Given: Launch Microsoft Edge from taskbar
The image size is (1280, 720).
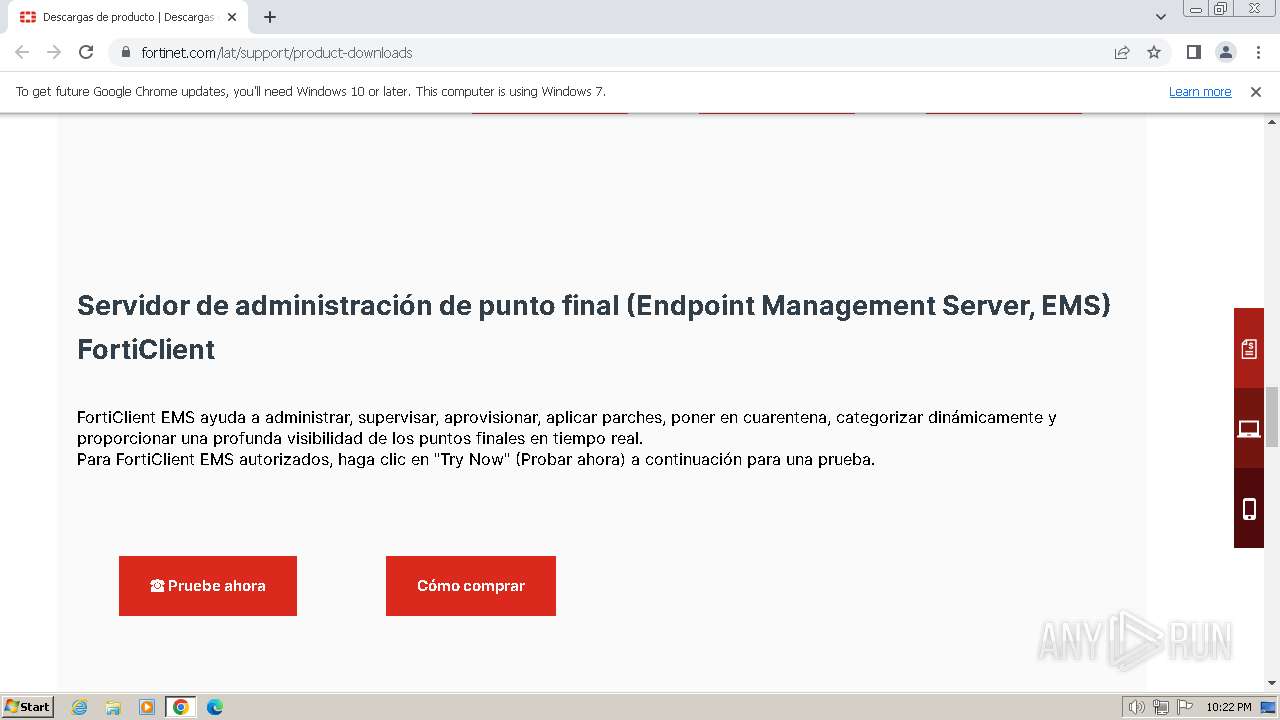Looking at the screenshot, I should (x=215, y=707).
